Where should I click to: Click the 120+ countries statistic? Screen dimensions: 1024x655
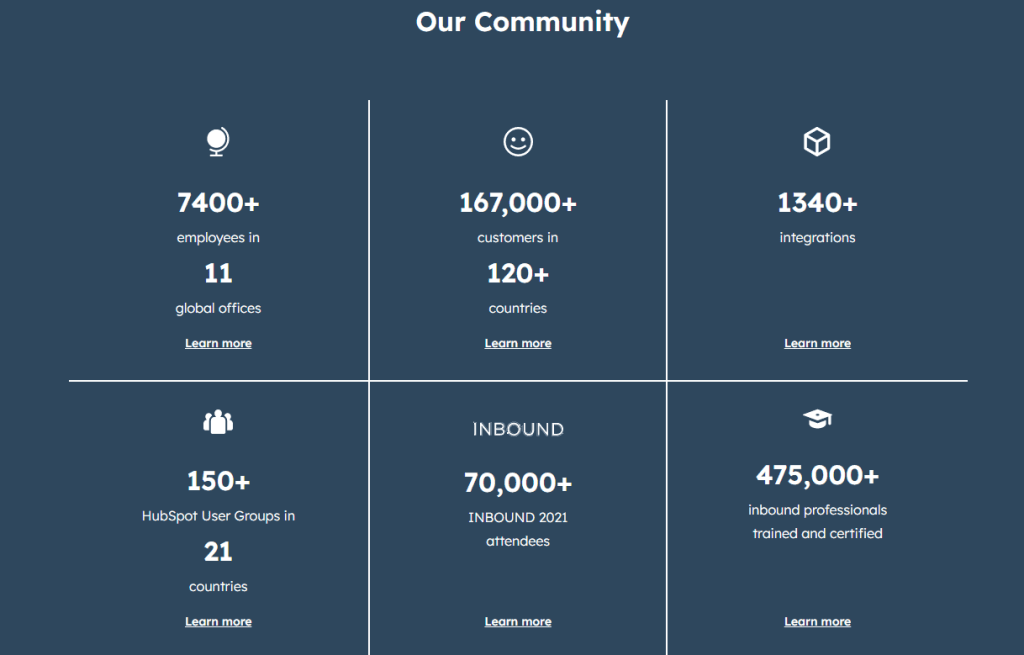517,273
